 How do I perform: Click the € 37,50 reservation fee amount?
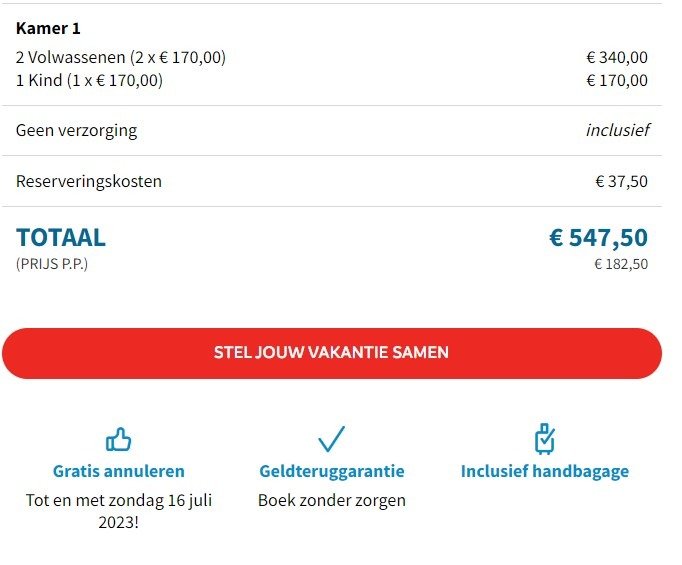pos(621,181)
